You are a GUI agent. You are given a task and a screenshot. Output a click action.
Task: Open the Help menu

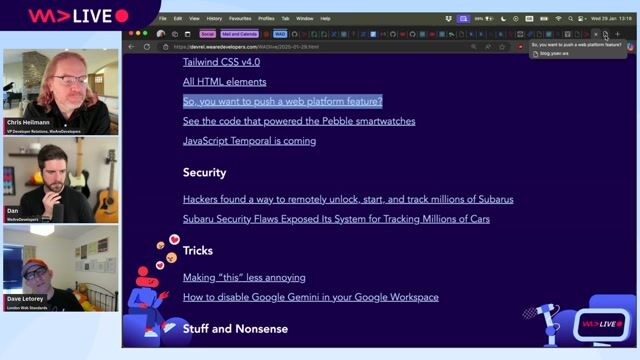coord(325,19)
